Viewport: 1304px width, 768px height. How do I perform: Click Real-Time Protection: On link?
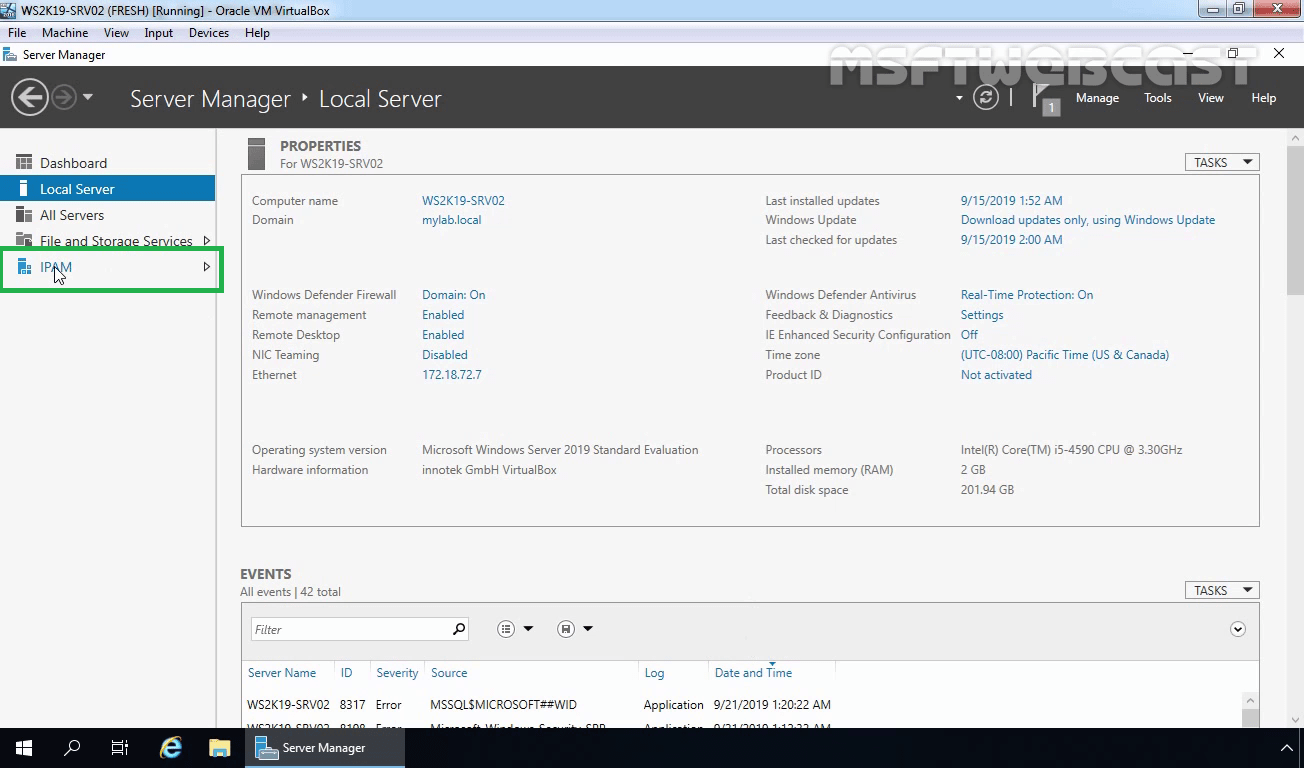pyautogui.click(x=1027, y=295)
